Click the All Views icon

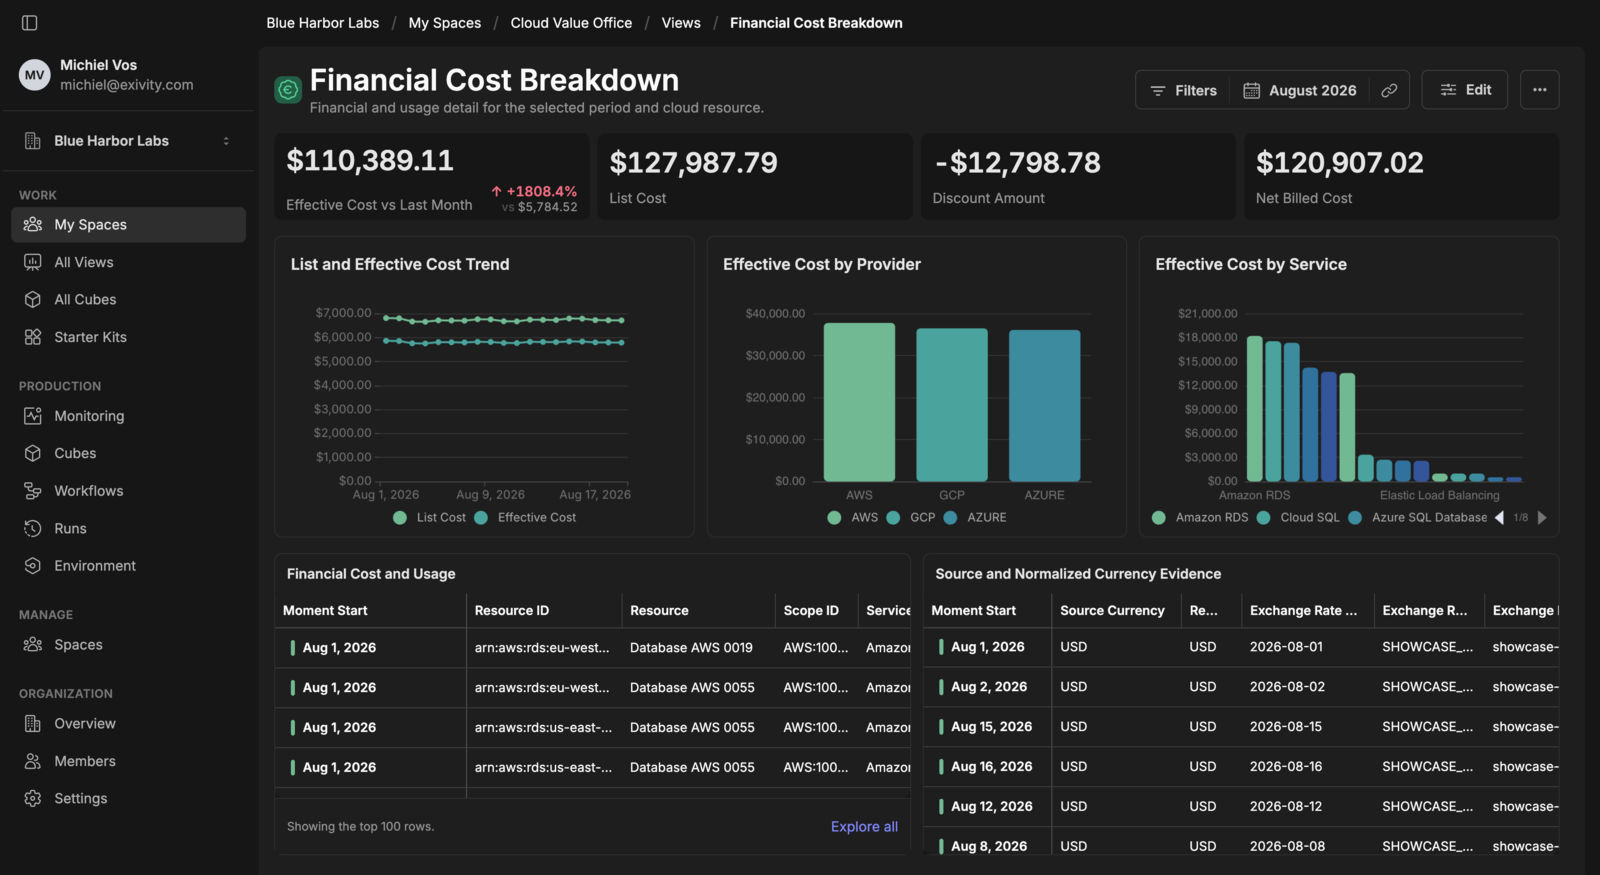[x=33, y=262]
